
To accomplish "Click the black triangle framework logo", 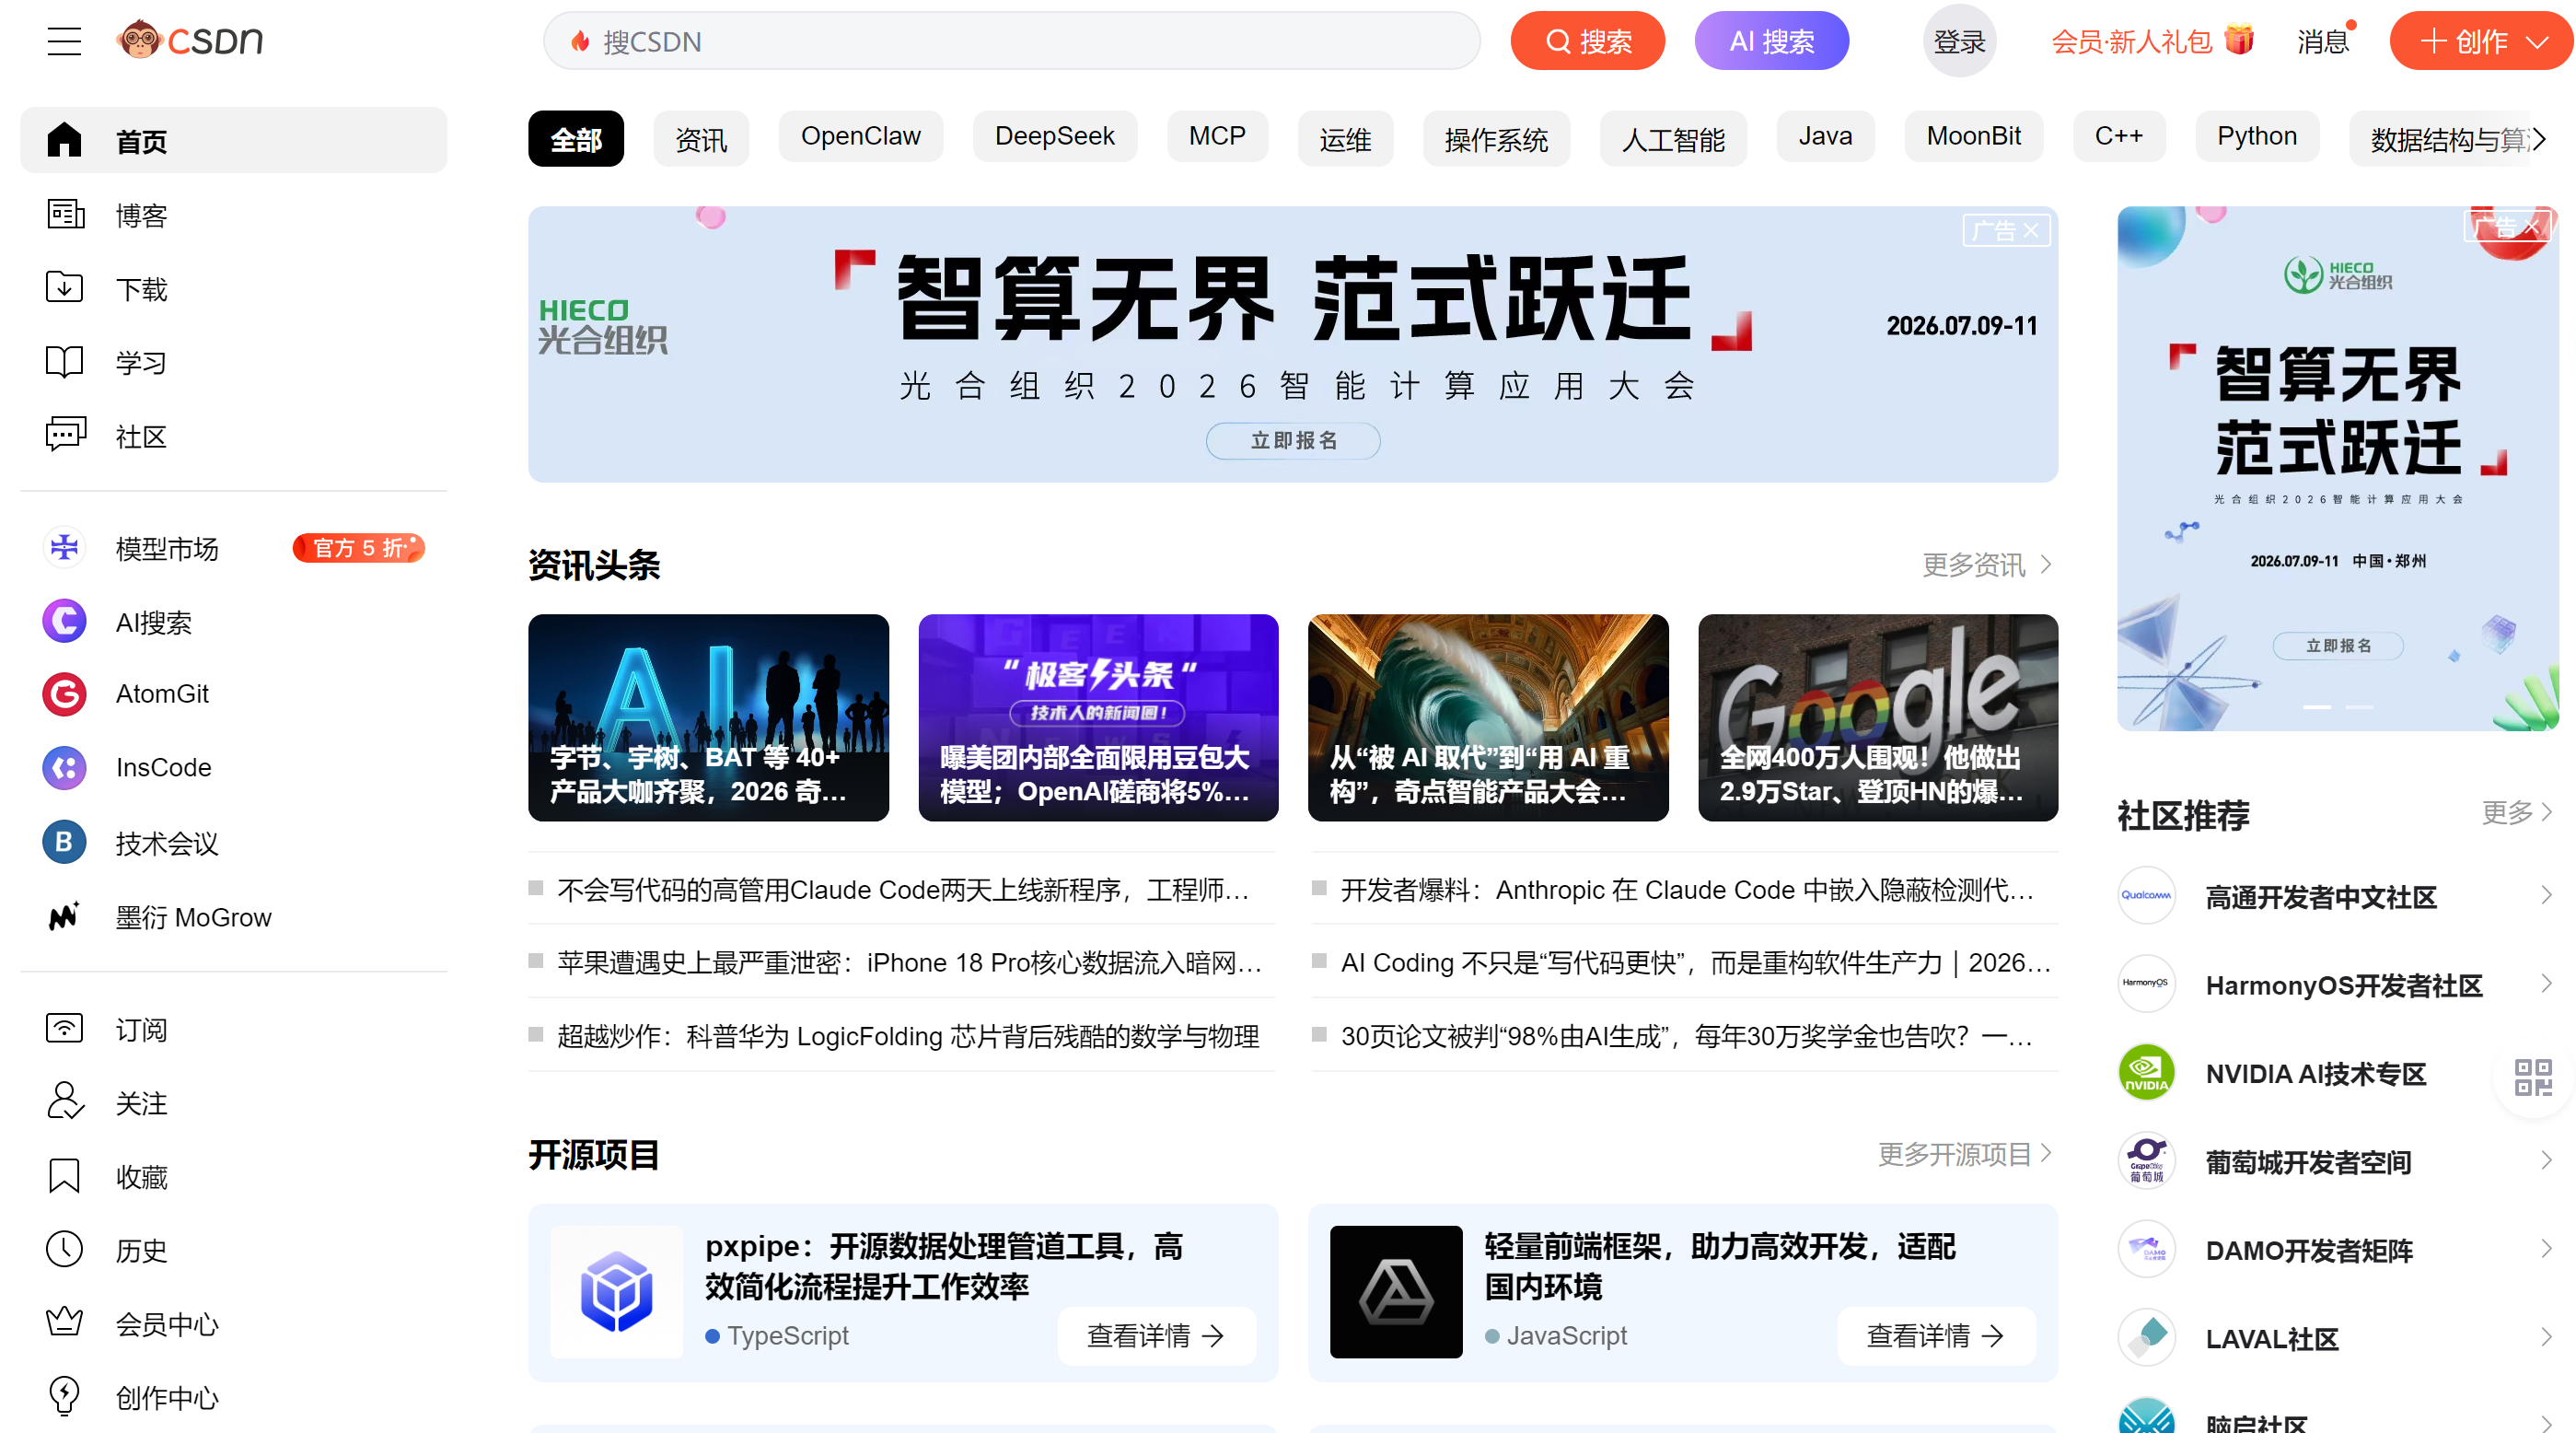I will (1396, 1291).
